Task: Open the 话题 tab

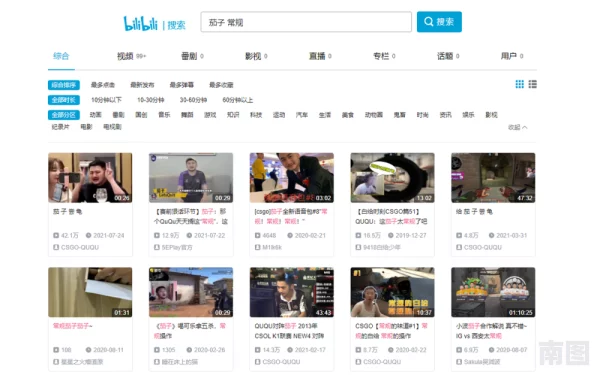Action: coord(448,56)
